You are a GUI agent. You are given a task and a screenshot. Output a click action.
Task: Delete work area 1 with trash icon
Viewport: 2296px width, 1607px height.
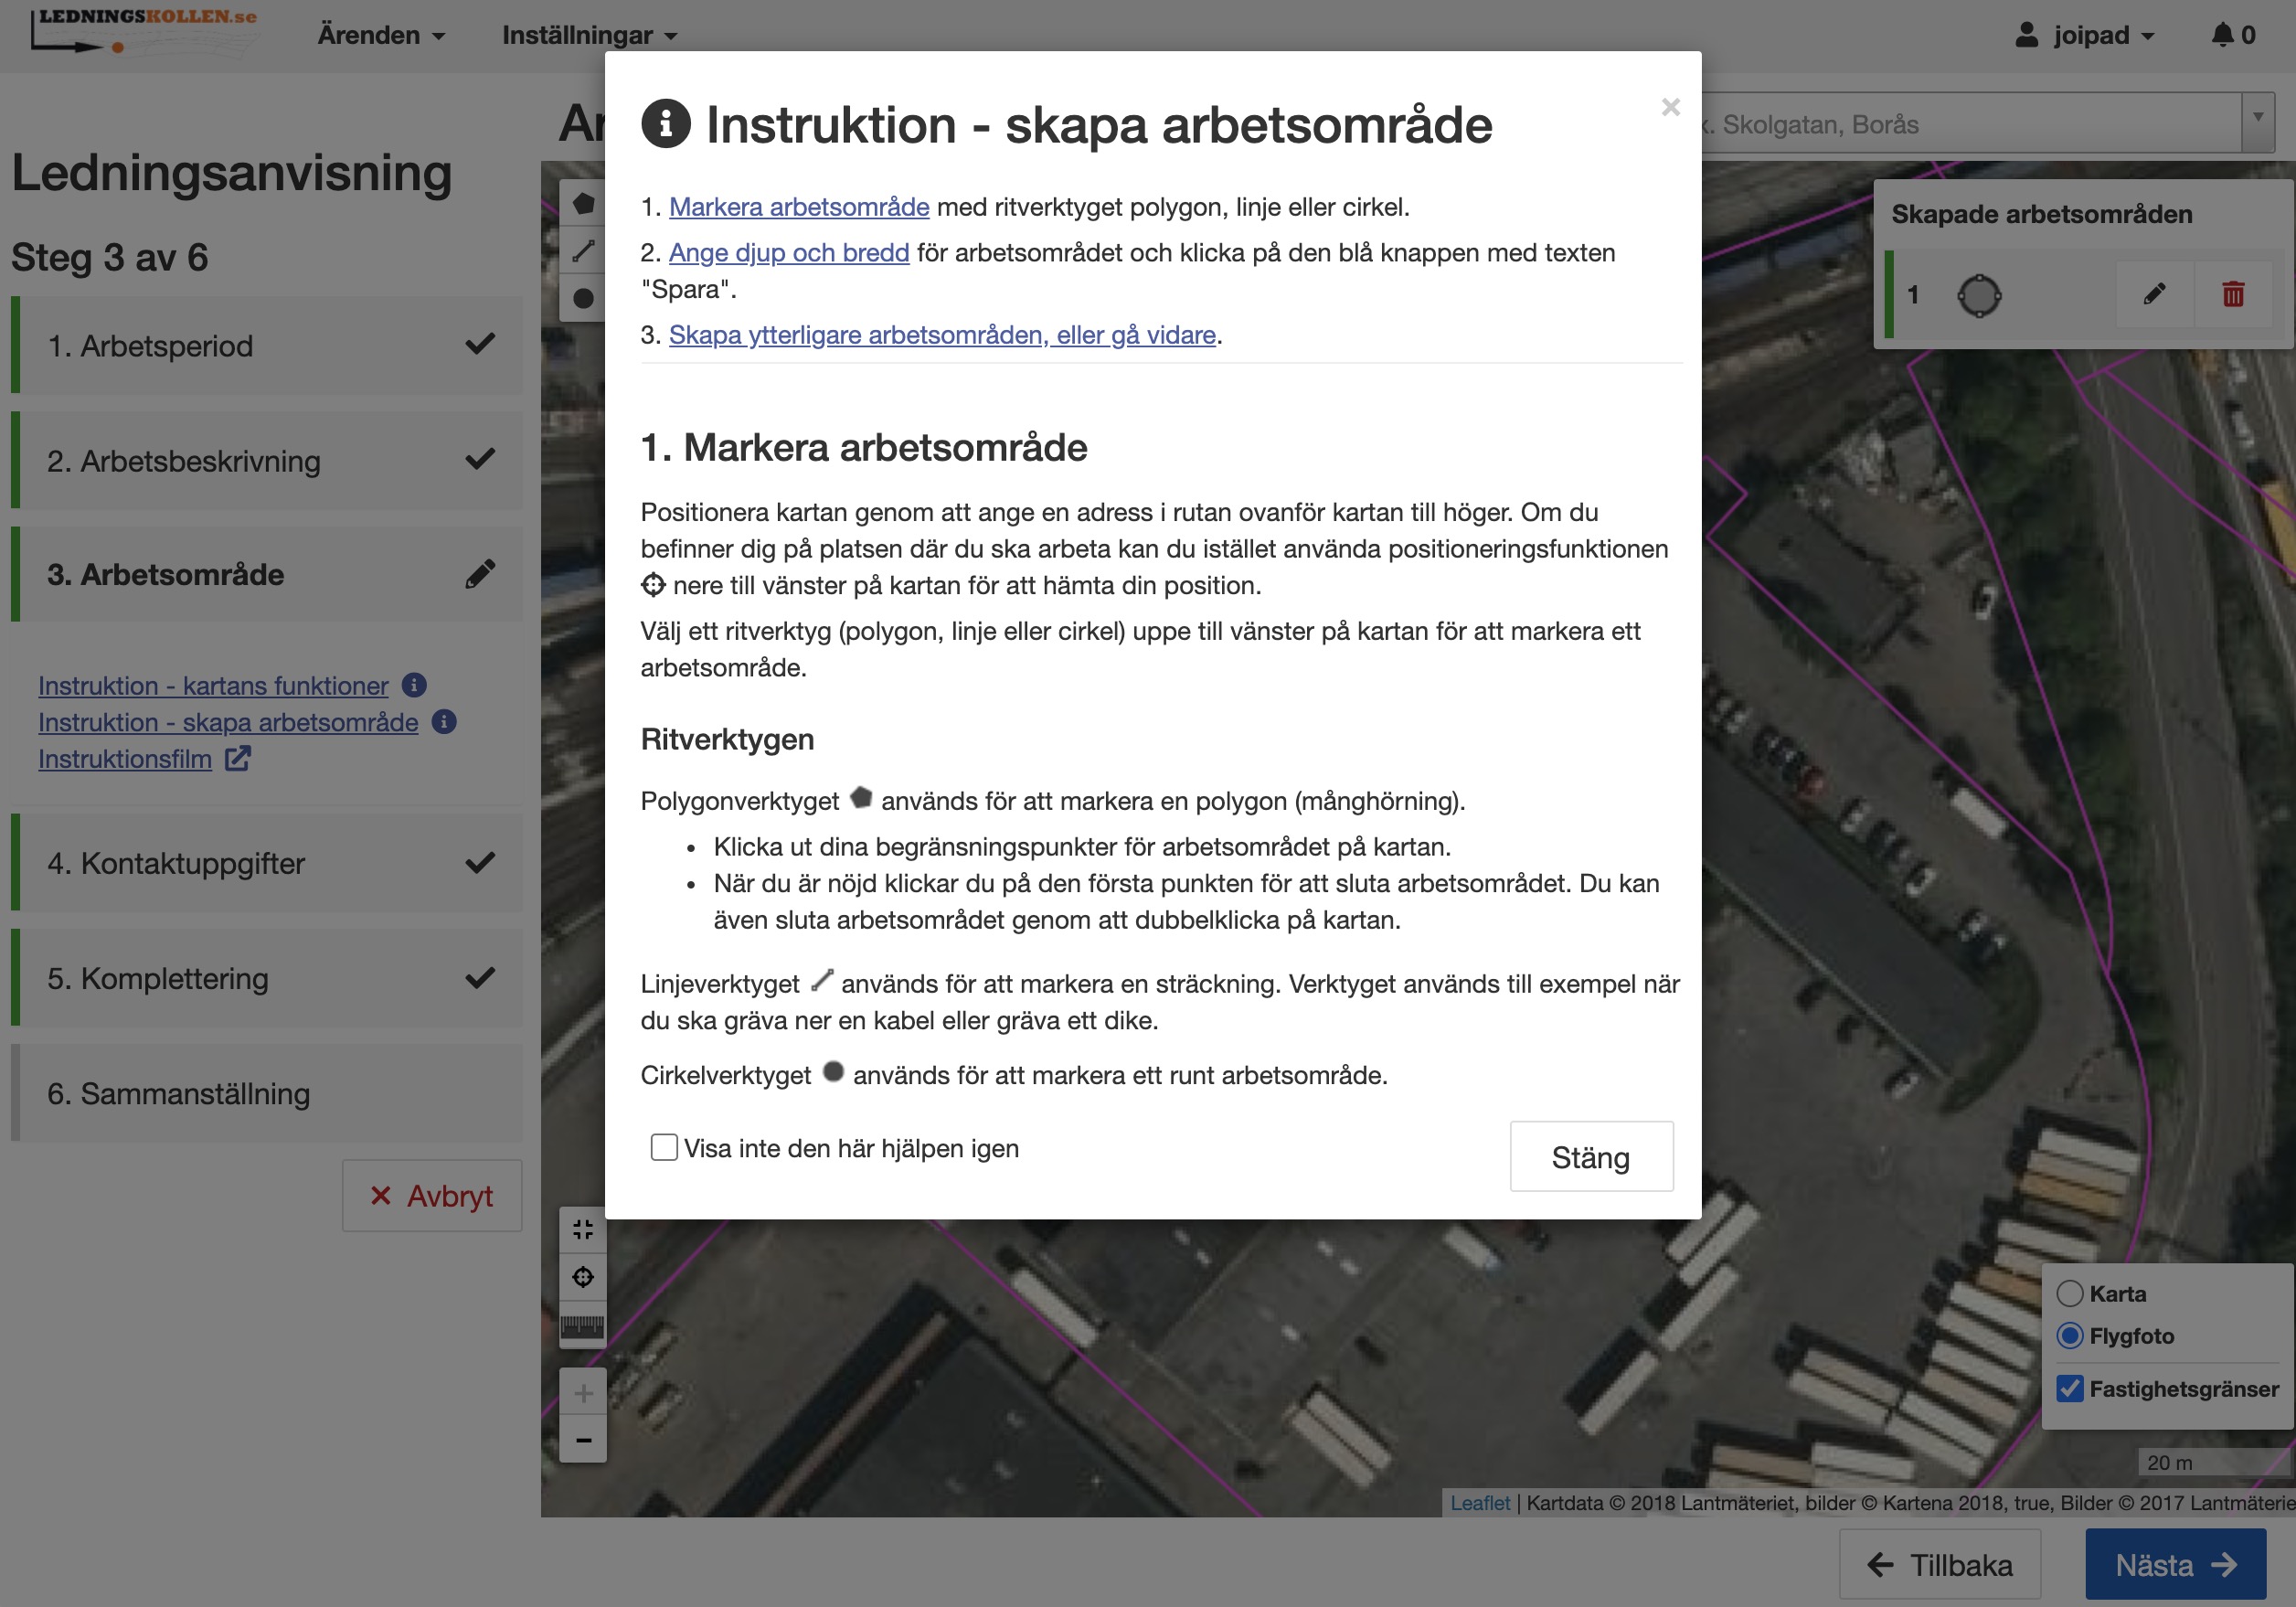point(2233,294)
